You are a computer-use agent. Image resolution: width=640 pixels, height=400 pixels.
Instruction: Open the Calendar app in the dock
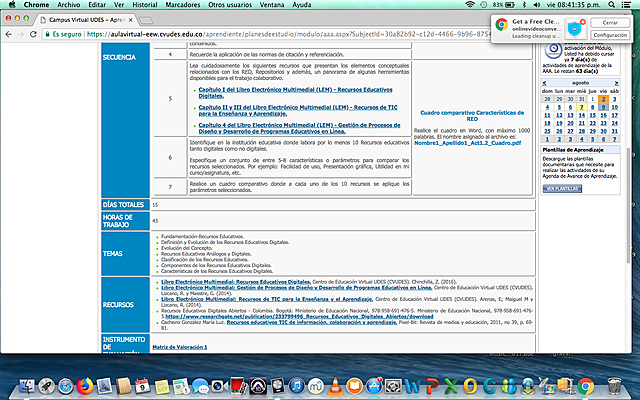[x=142, y=386]
